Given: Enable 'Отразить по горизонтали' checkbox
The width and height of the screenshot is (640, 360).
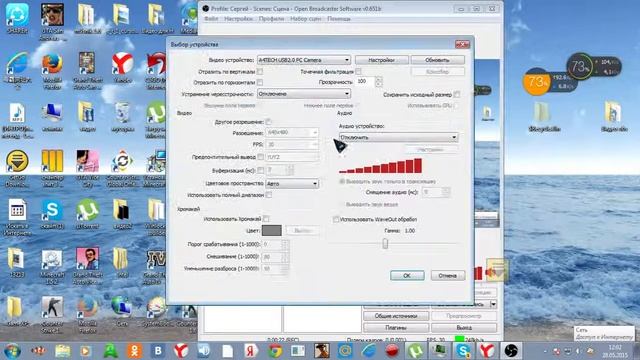Looking at the screenshot, I should [260, 82].
